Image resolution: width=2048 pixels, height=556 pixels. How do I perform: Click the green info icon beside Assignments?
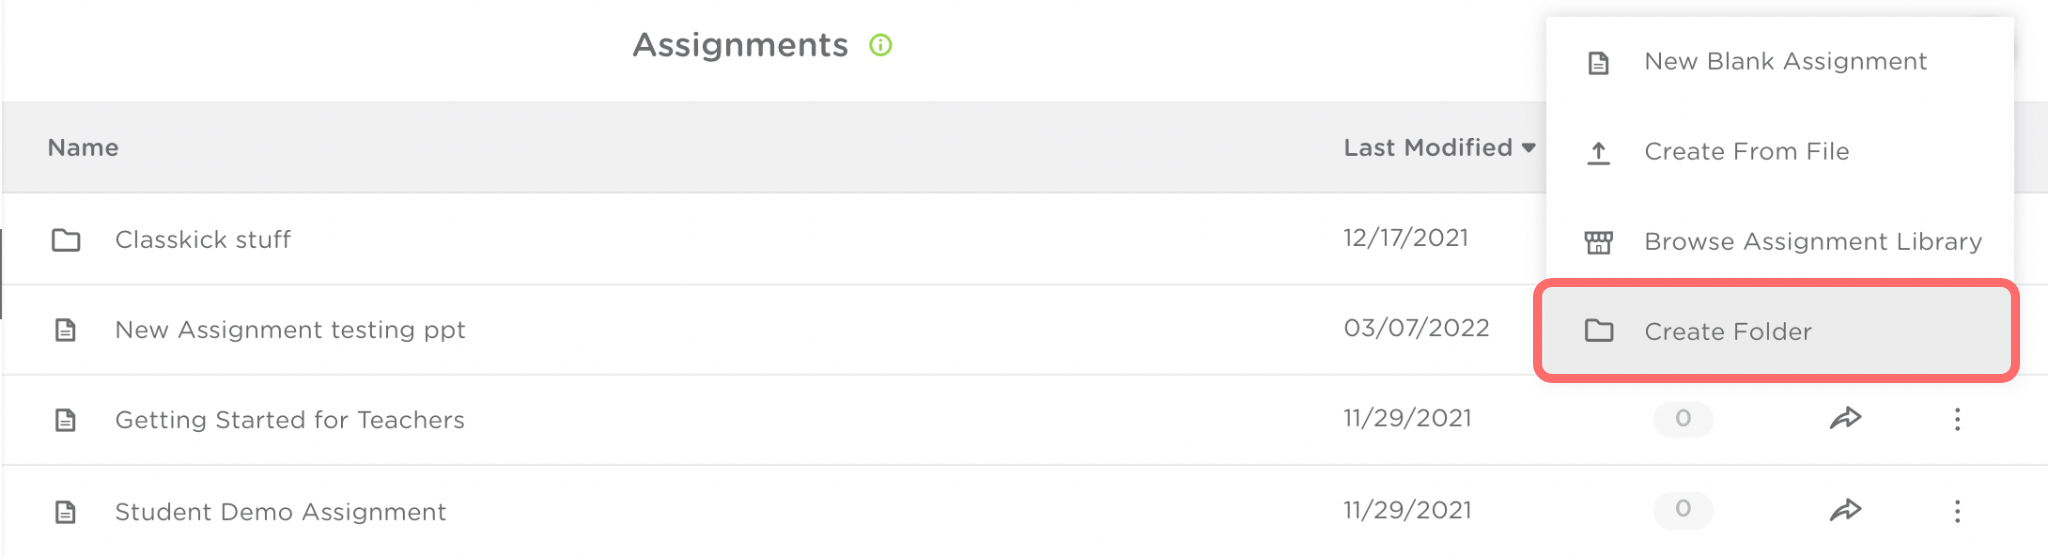click(x=880, y=45)
